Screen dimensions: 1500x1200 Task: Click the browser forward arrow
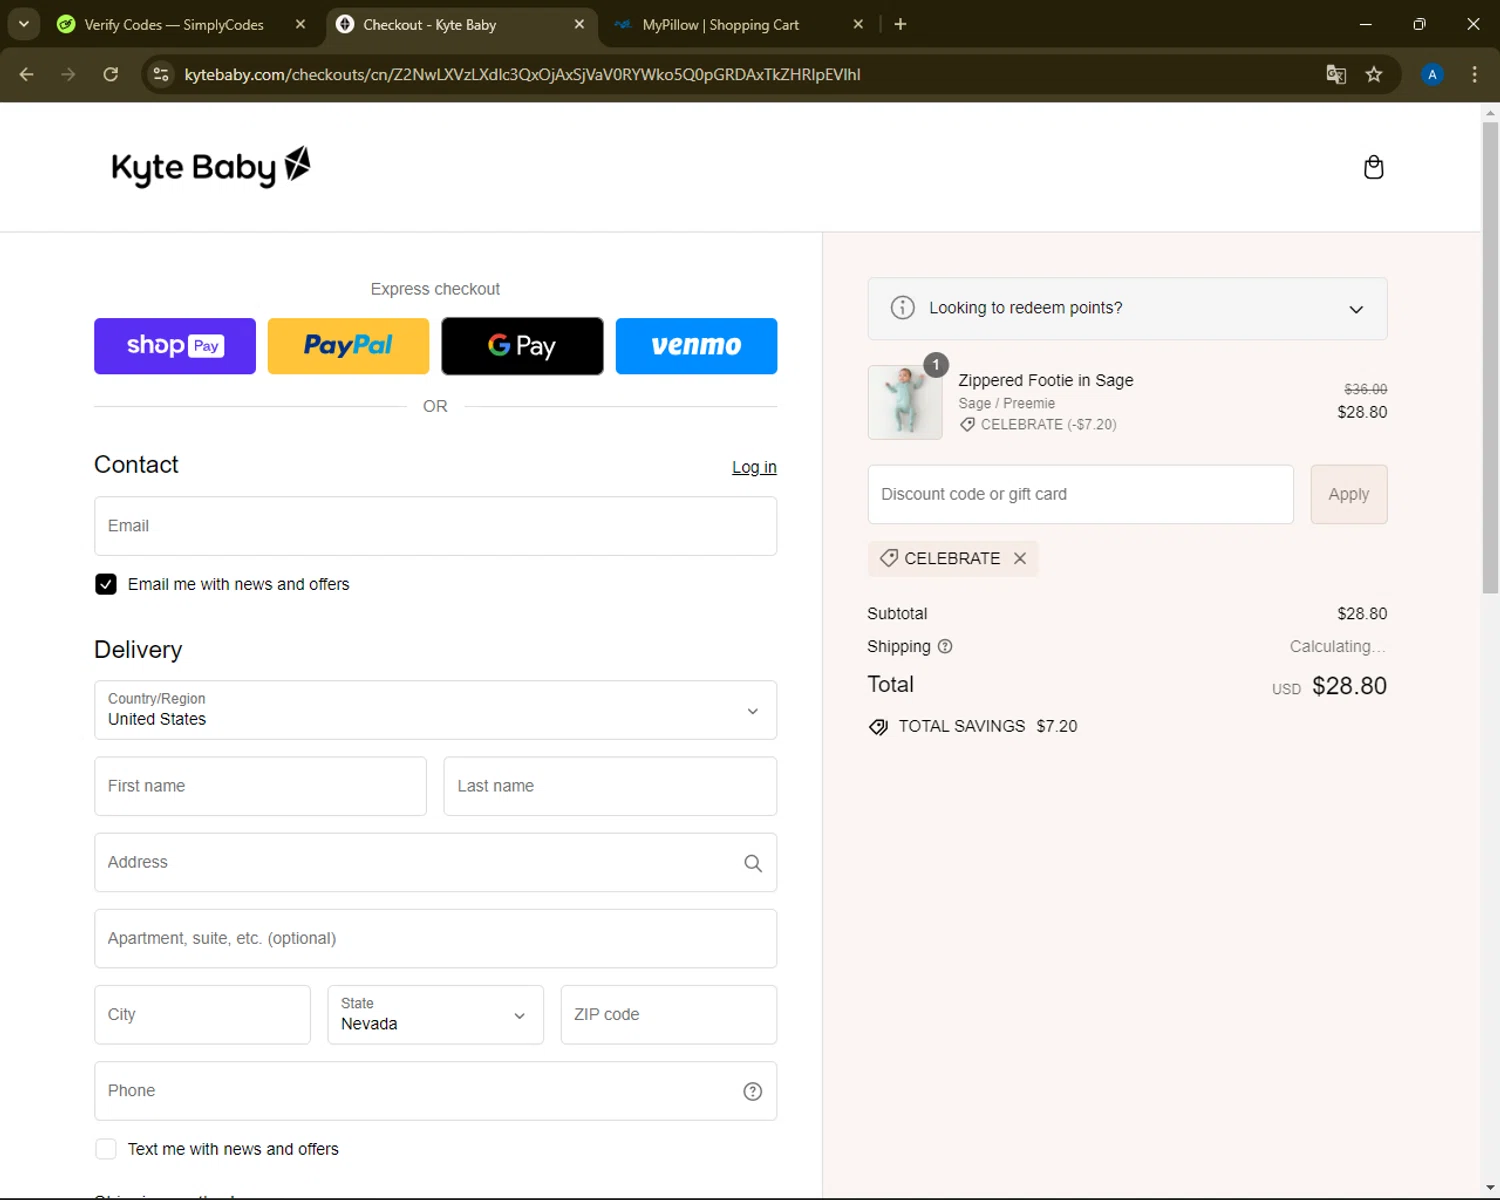point(68,74)
